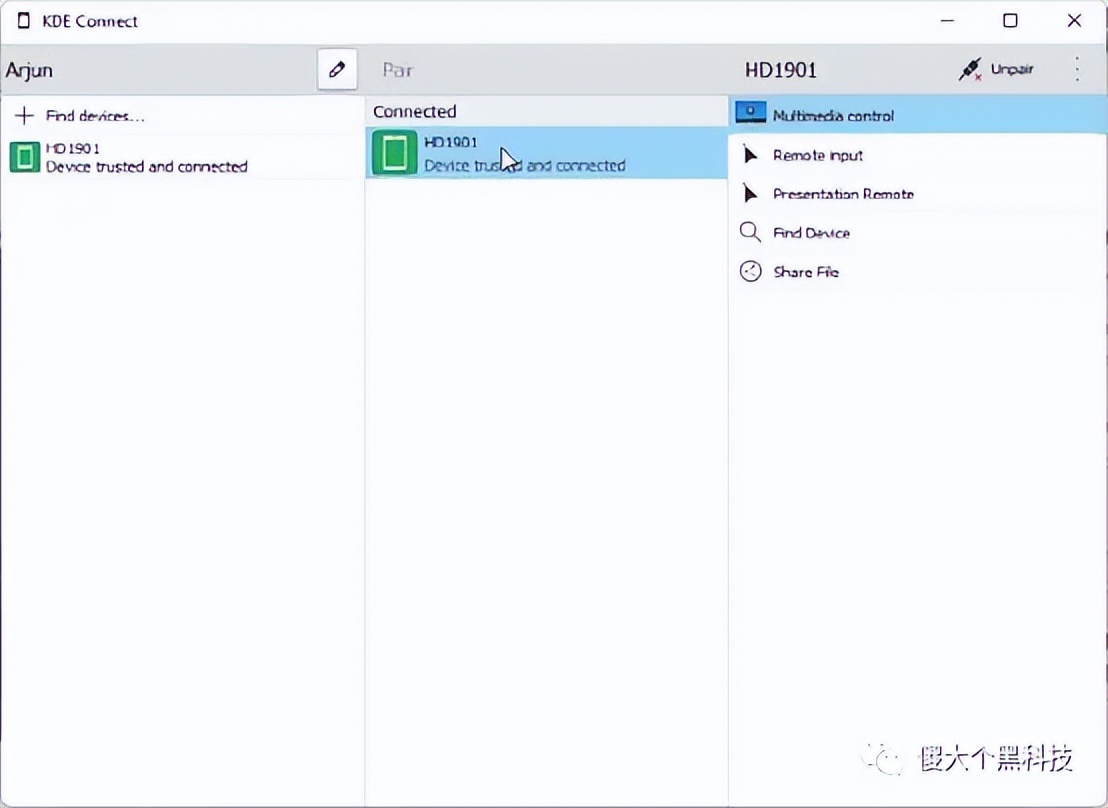Click Find devices... text in sidebar
The height and width of the screenshot is (808, 1108).
(95, 116)
